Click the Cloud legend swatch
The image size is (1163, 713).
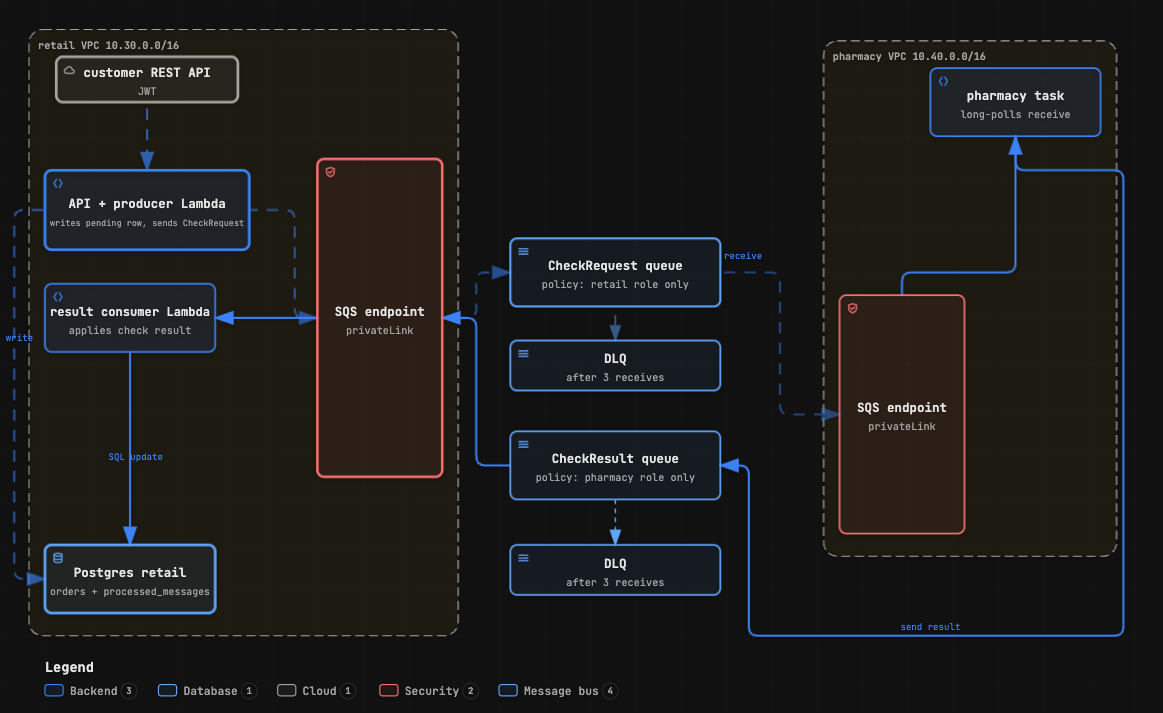click(286, 691)
